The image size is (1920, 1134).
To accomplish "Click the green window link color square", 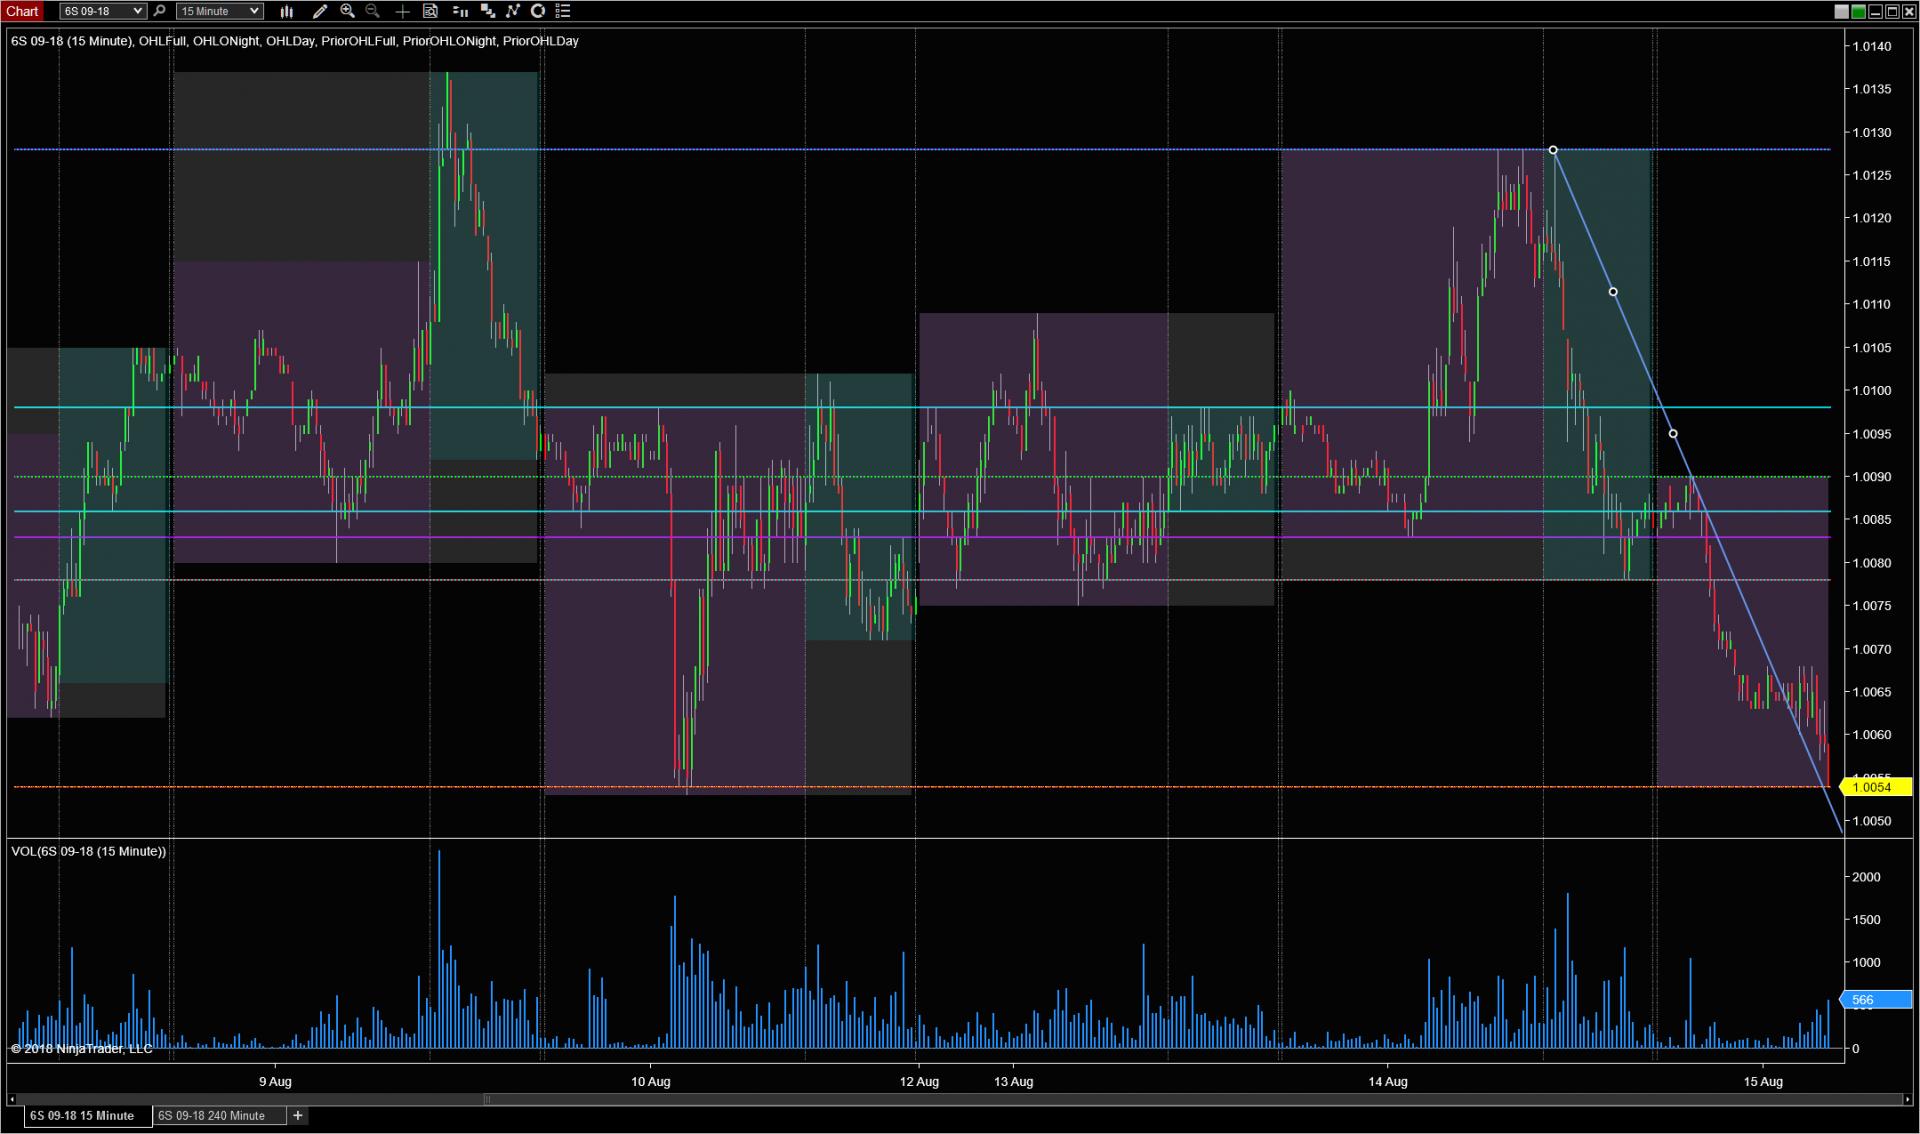I will click(x=1858, y=11).
